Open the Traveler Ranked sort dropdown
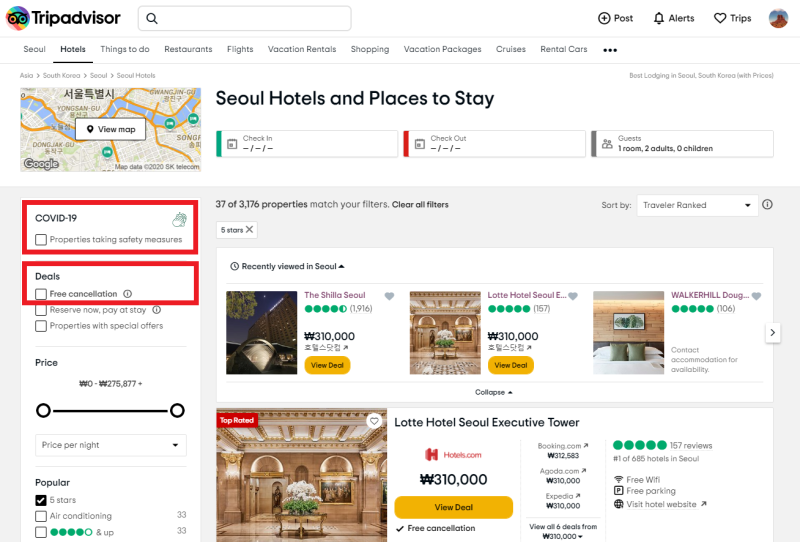The width and height of the screenshot is (800, 542). (x=697, y=205)
